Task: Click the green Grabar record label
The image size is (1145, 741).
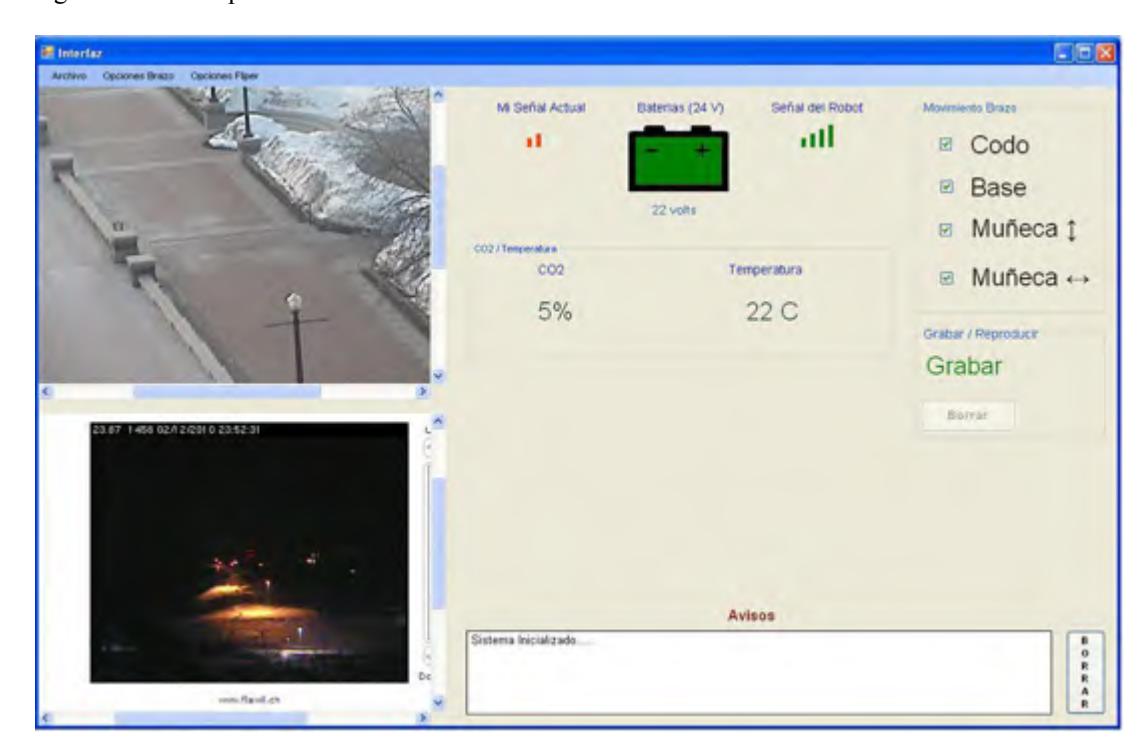Action: pos(964,366)
